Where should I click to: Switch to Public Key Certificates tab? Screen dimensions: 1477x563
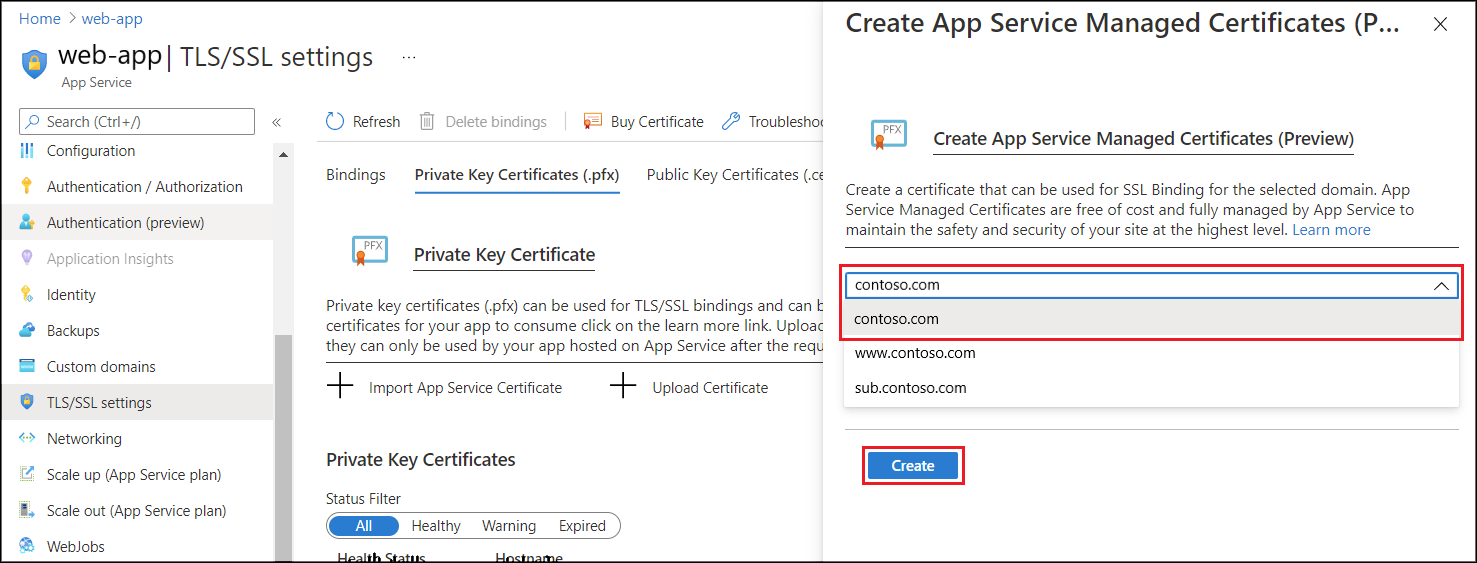point(734,174)
